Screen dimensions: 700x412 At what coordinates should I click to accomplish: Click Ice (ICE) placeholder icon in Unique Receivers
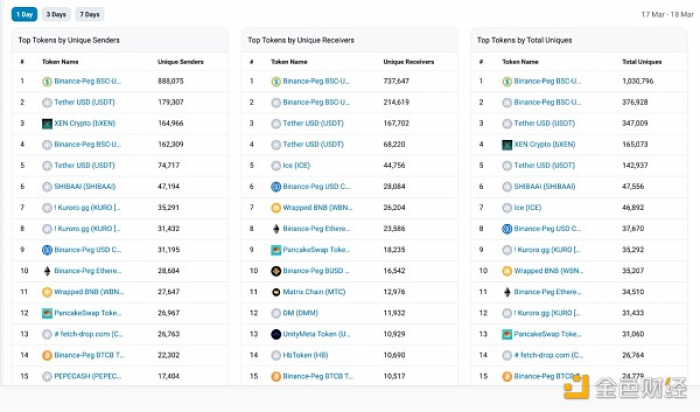[276, 166]
